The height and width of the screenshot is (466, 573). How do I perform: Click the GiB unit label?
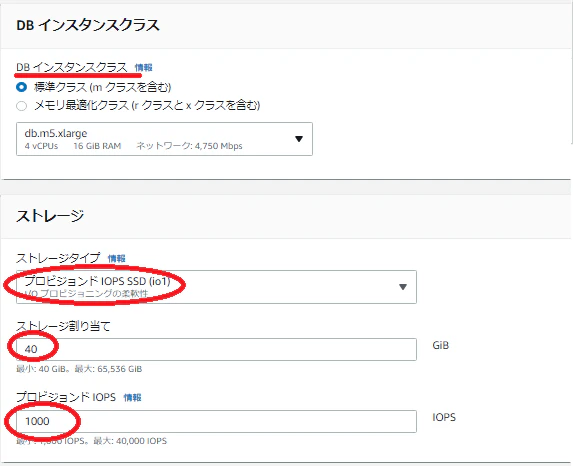coord(440,345)
